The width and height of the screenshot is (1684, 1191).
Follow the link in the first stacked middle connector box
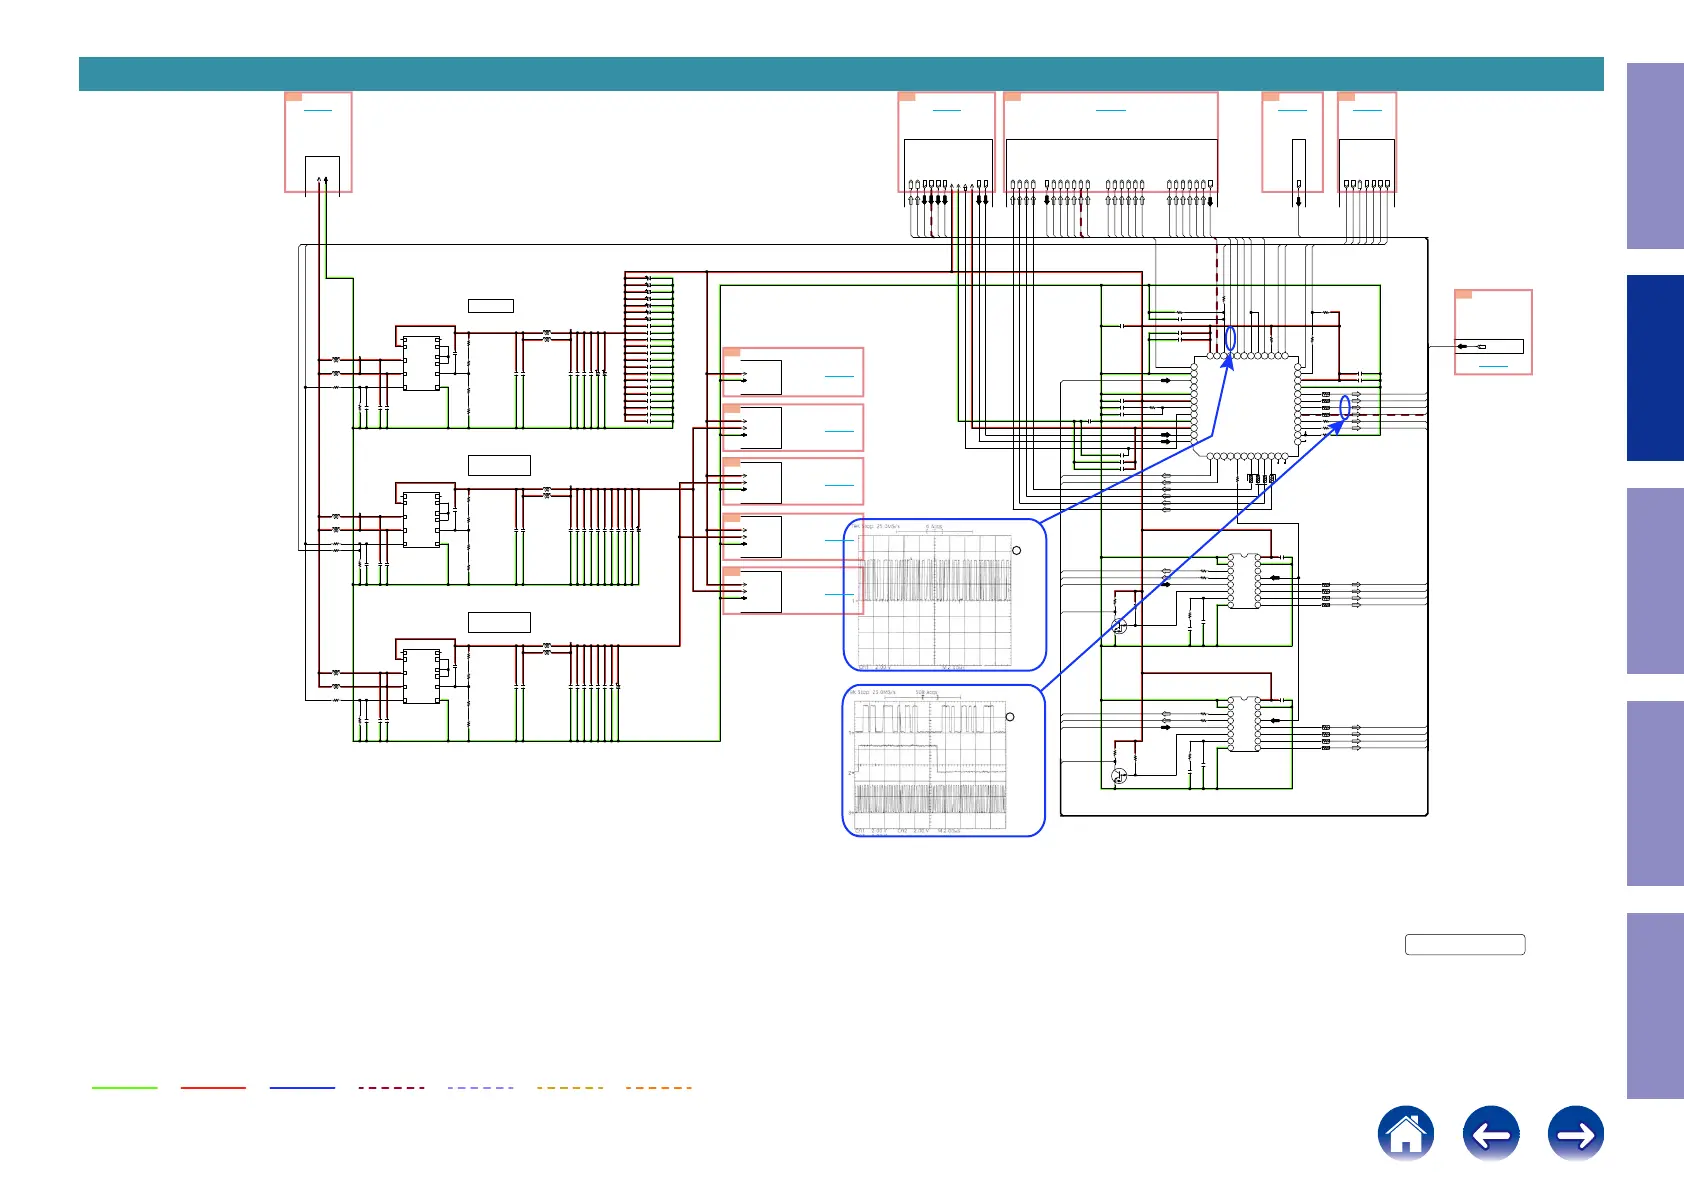(839, 376)
